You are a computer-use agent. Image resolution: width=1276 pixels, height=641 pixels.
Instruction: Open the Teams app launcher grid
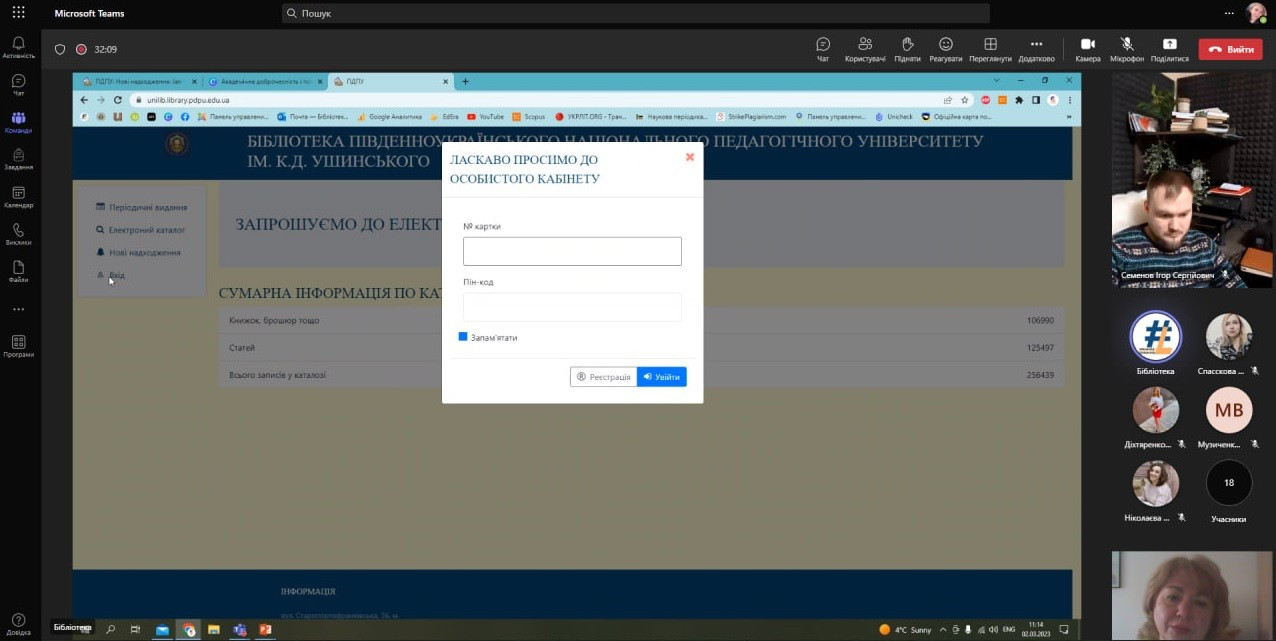point(18,13)
